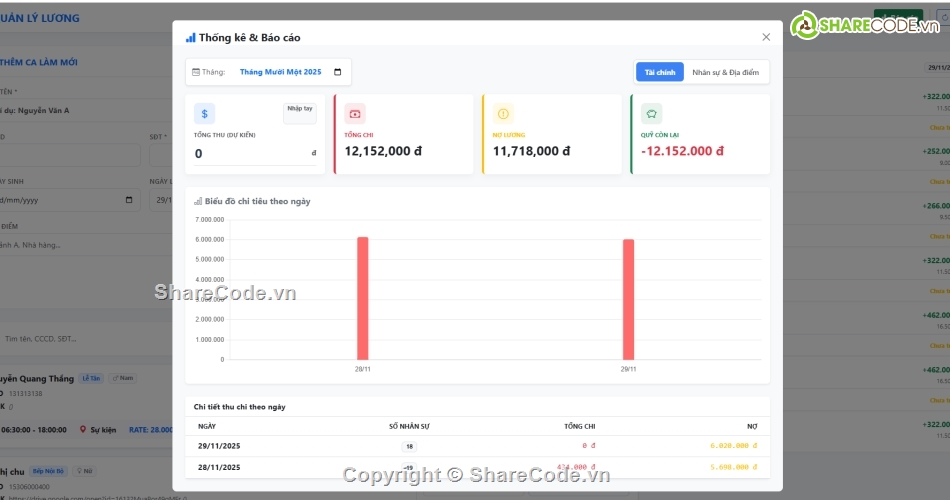This screenshot has height=500, width=950.
Task: Open the month picker calendar icon
Action: (x=338, y=72)
